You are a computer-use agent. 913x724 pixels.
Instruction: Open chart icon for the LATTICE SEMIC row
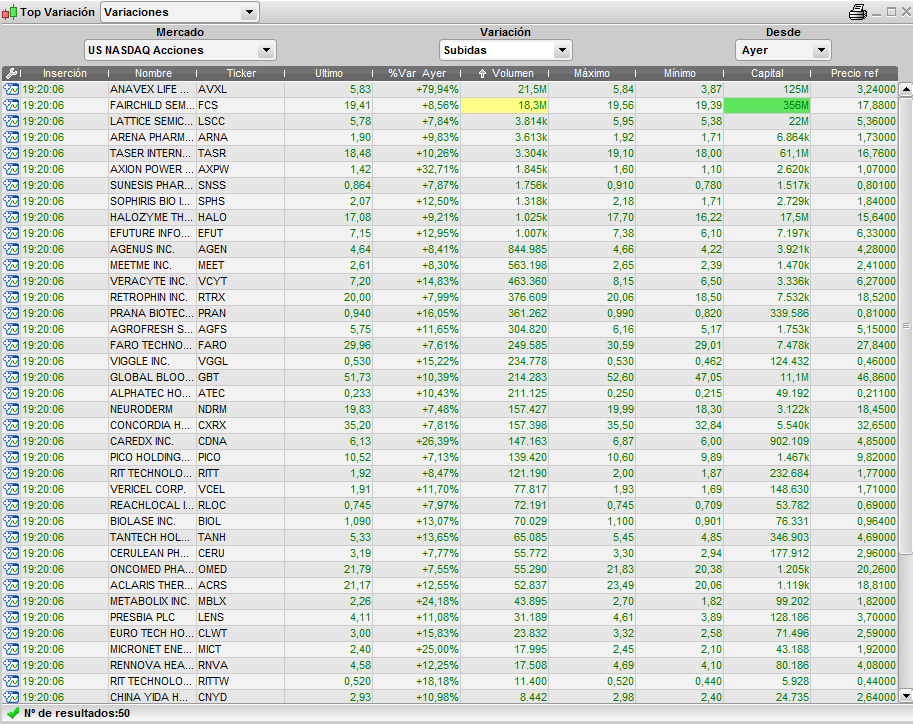11,121
